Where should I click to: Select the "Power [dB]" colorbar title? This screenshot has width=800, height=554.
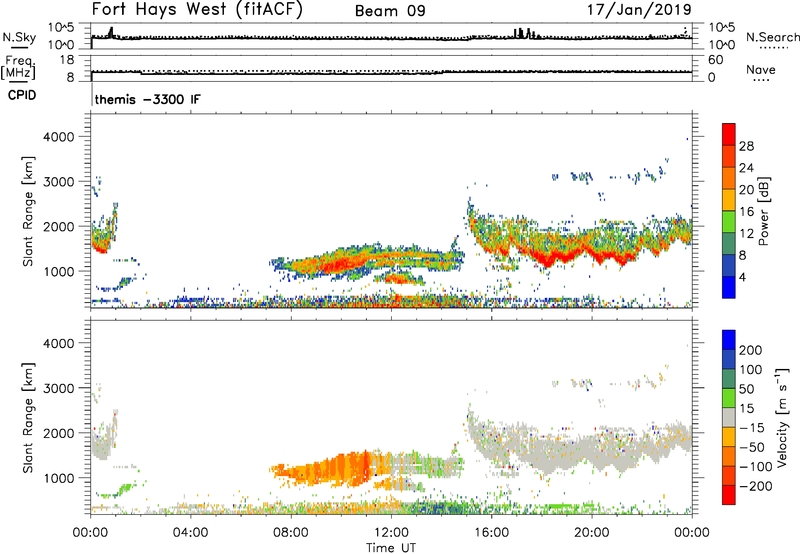[x=764, y=211]
